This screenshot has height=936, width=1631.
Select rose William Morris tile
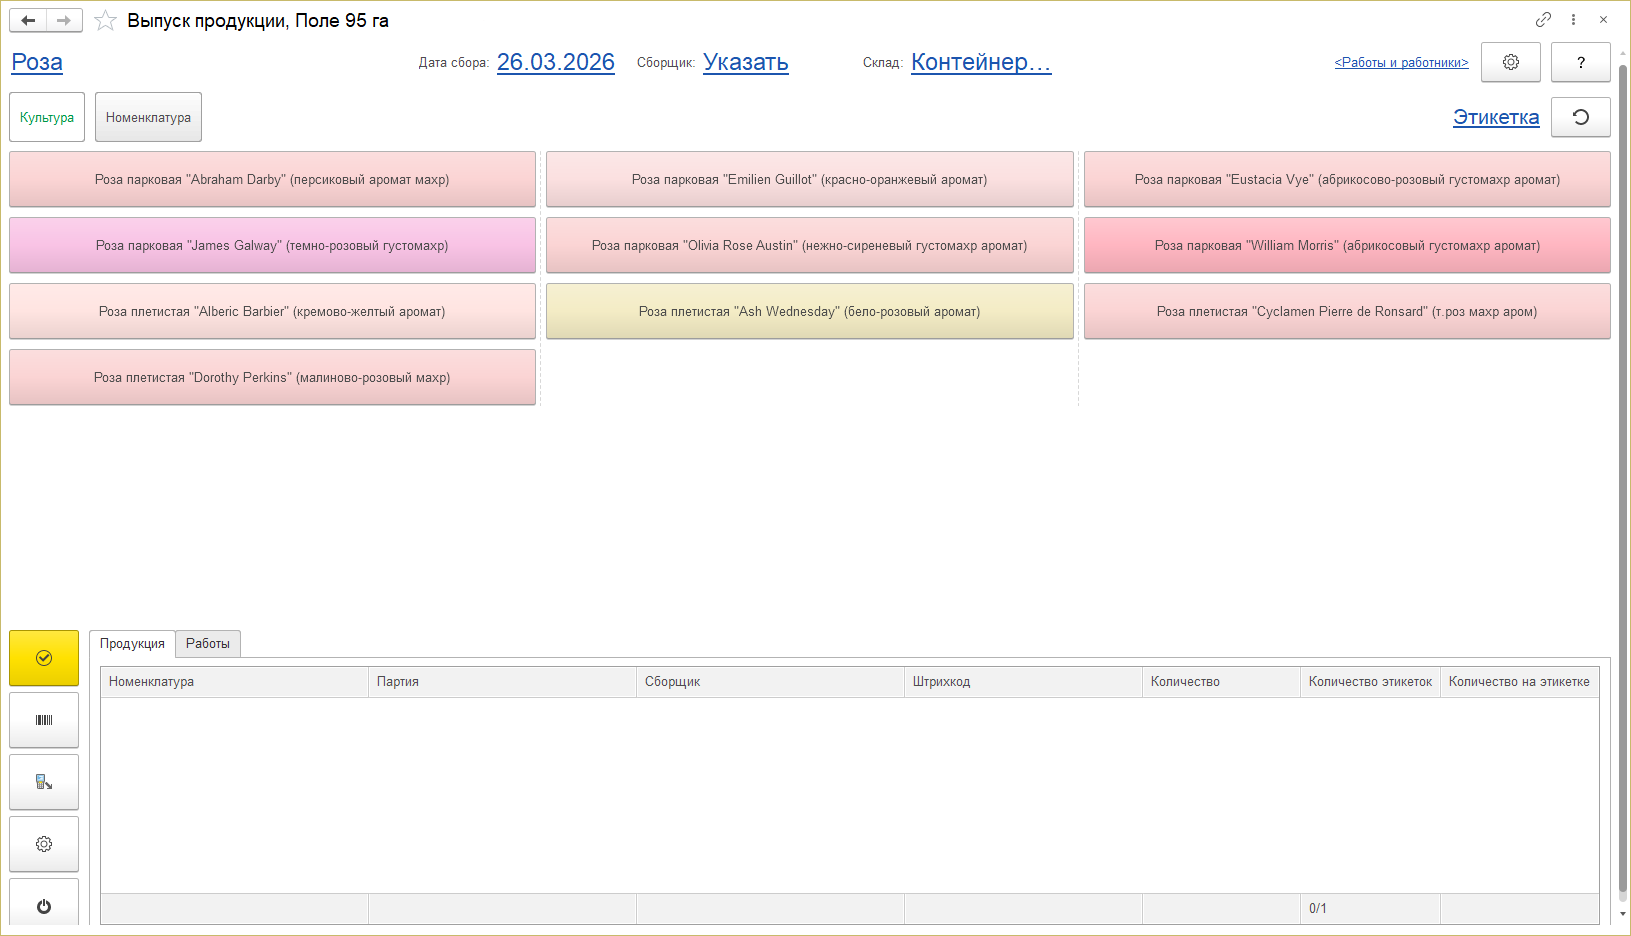pyautogui.click(x=1347, y=245)
